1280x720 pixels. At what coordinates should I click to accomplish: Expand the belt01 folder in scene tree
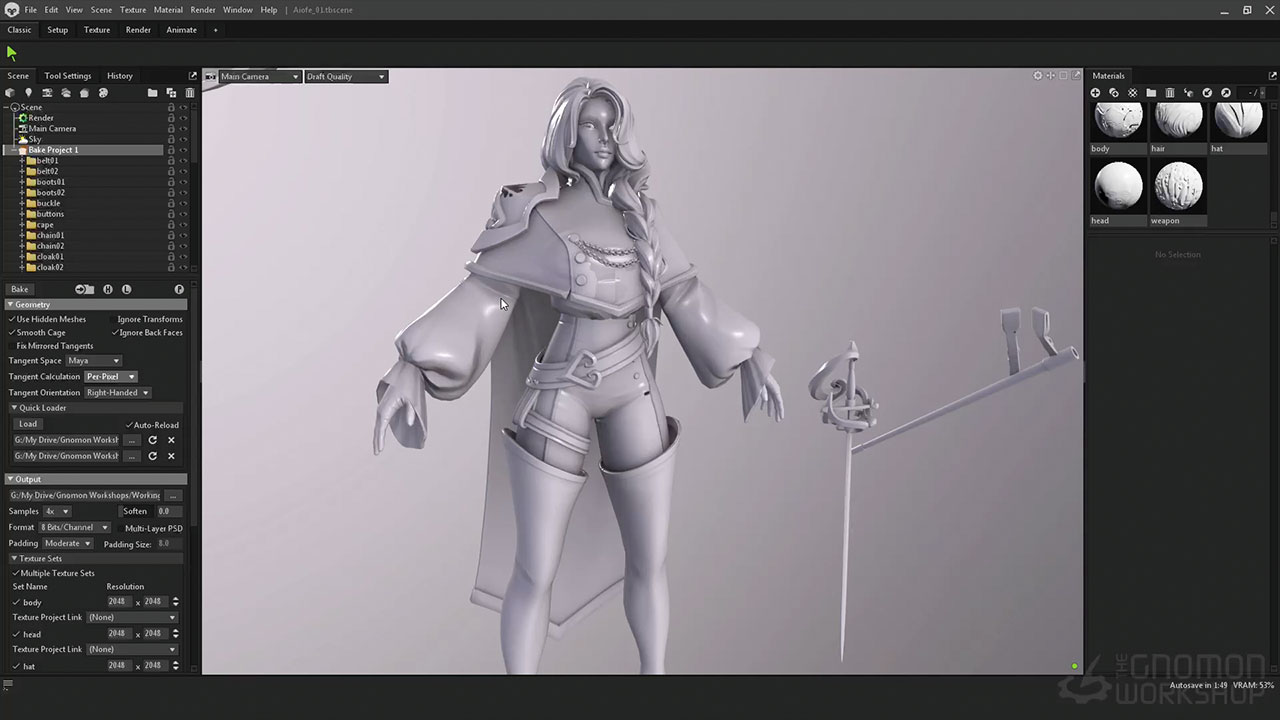[22, 161]
